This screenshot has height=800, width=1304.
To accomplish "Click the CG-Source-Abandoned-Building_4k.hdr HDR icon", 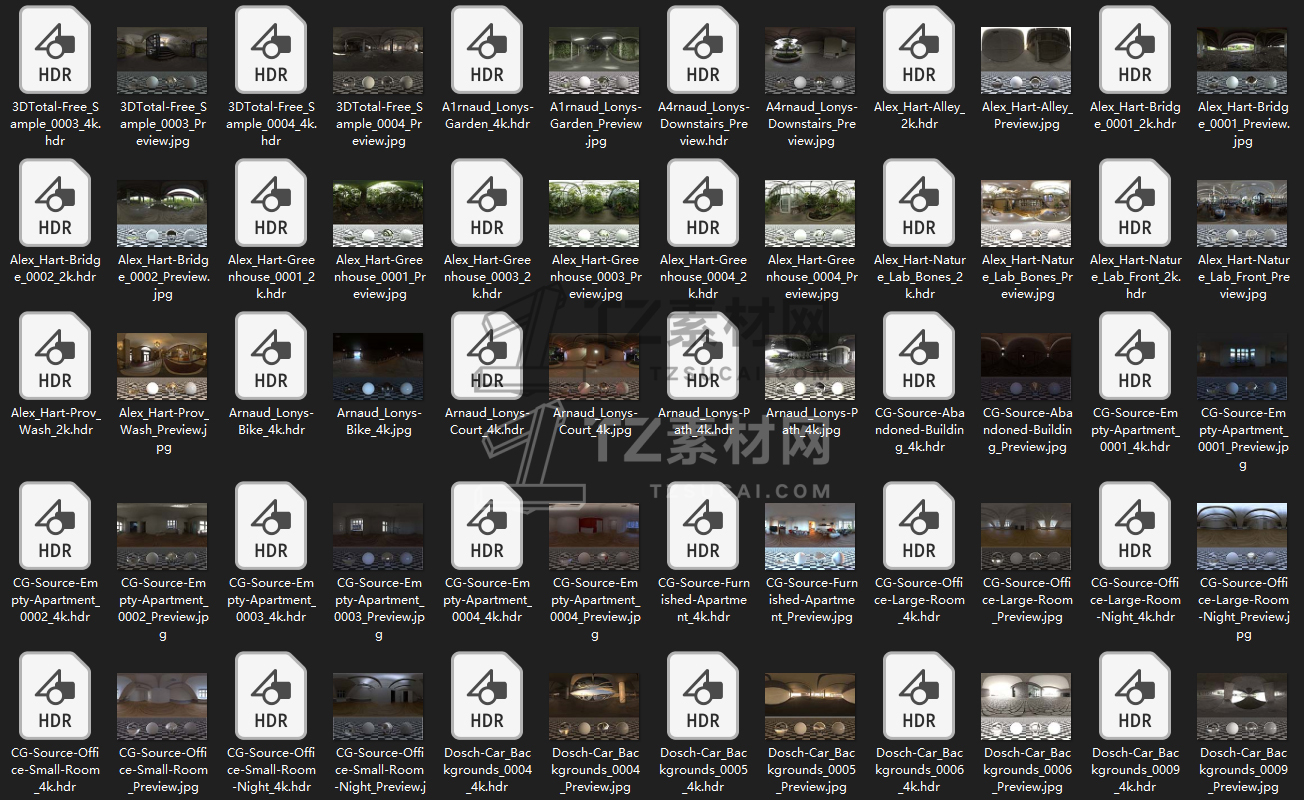I will tap(919, 356).
